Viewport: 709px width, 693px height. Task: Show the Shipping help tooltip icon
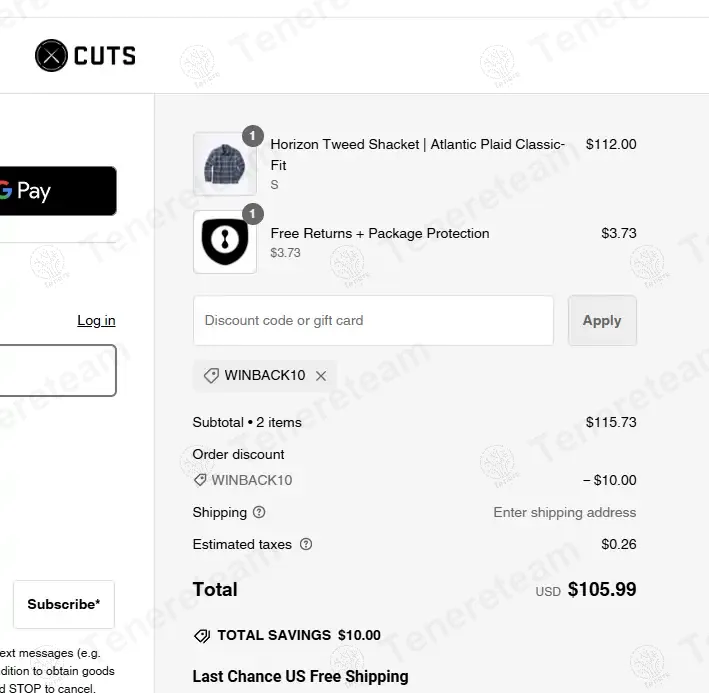point(259,512)
